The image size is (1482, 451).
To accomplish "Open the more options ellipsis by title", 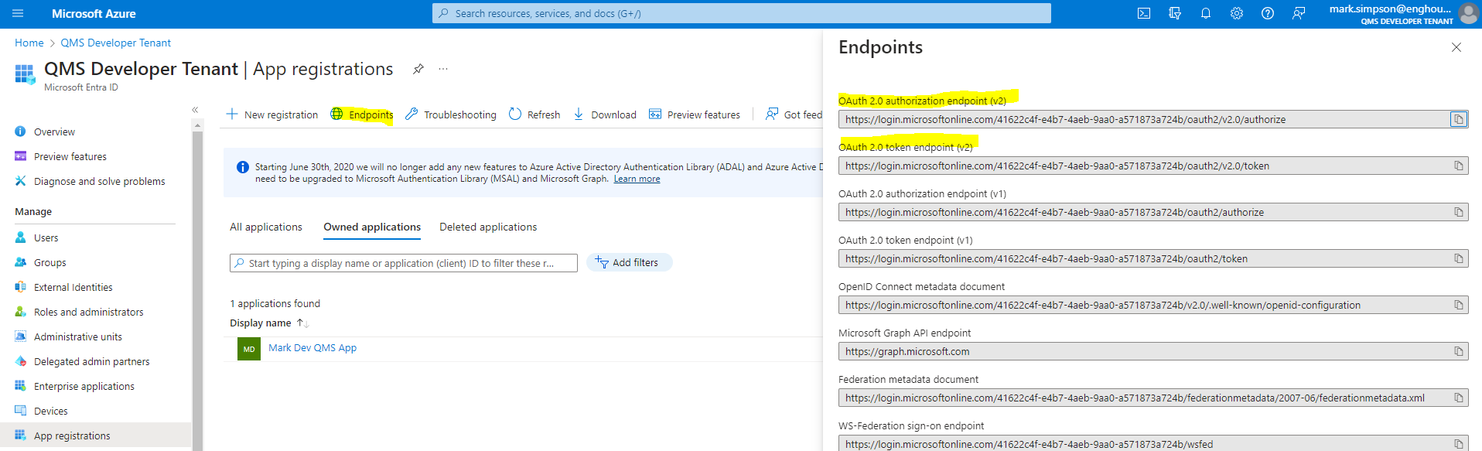I will (x=443, y=69).
